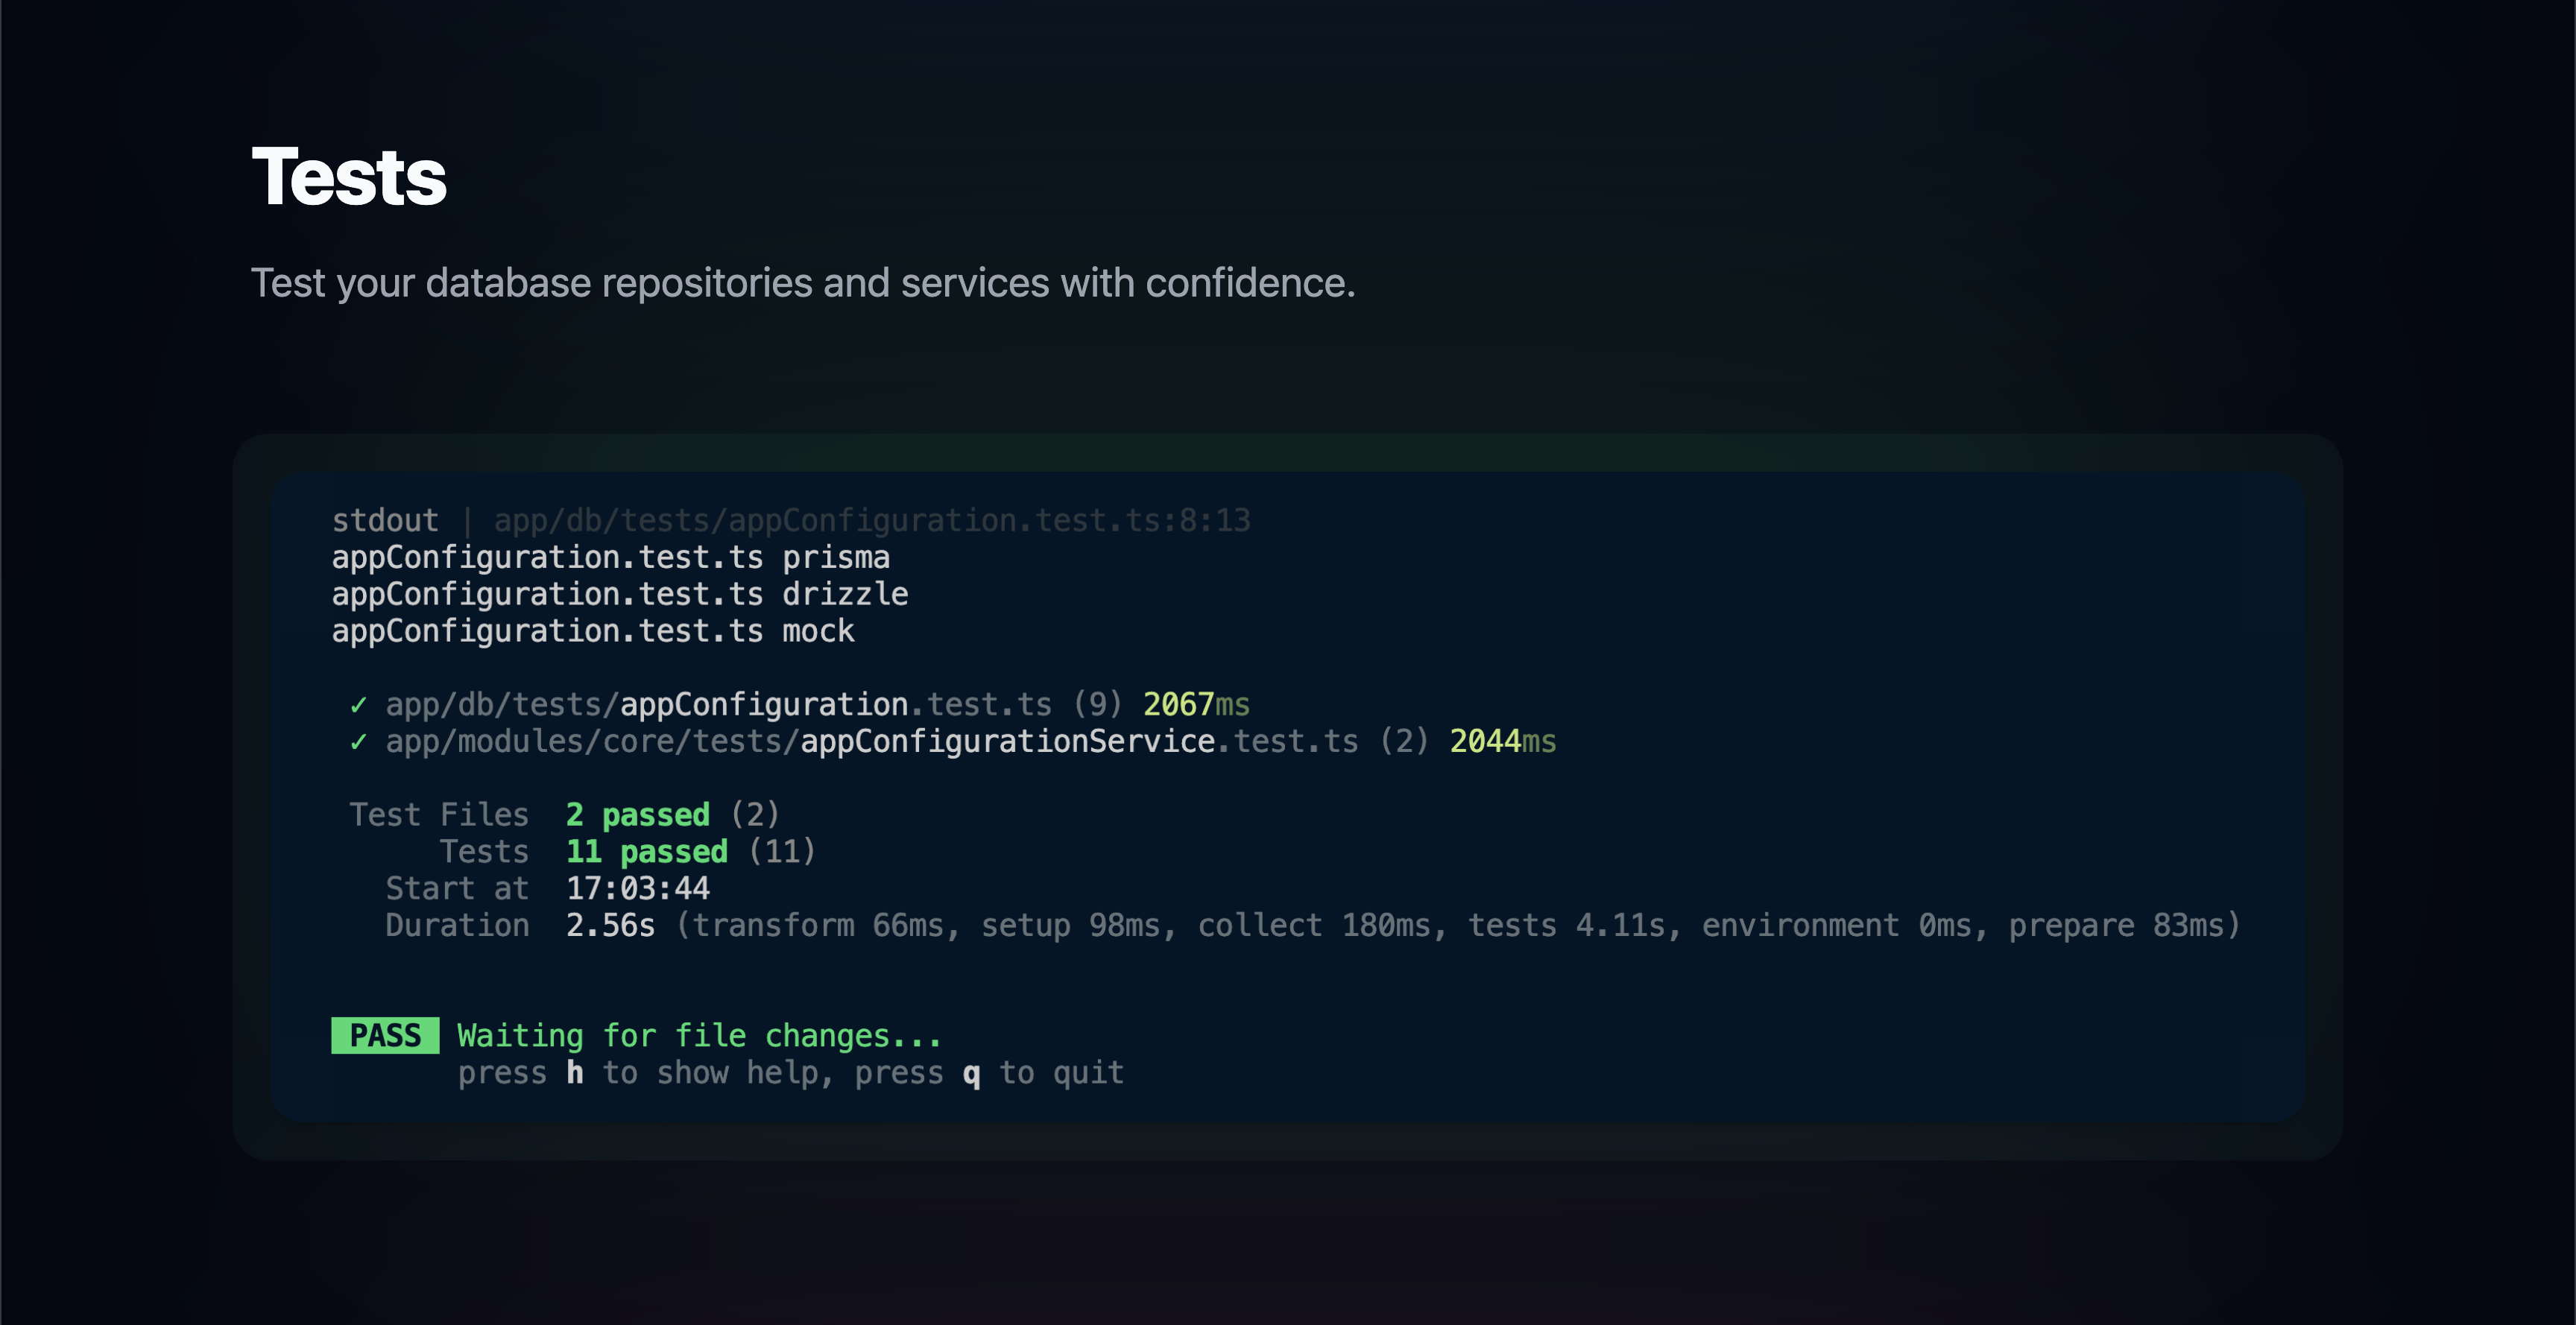Open the app/db/tests/appConfiguration.test.ts:8:13 path

pyautogui.click(x=871, y=520)
